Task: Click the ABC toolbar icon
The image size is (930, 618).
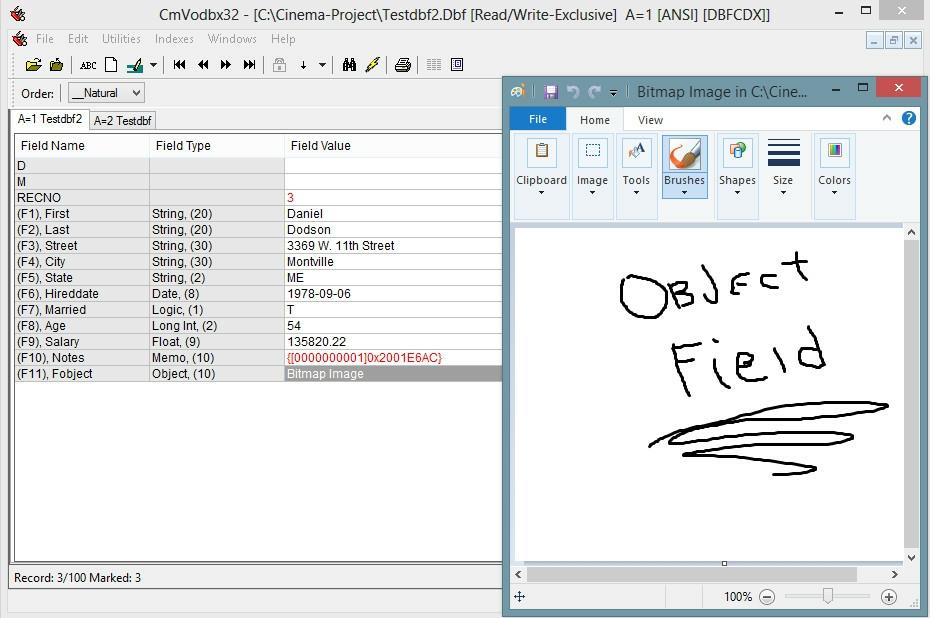Action: (x=88, y=65)
